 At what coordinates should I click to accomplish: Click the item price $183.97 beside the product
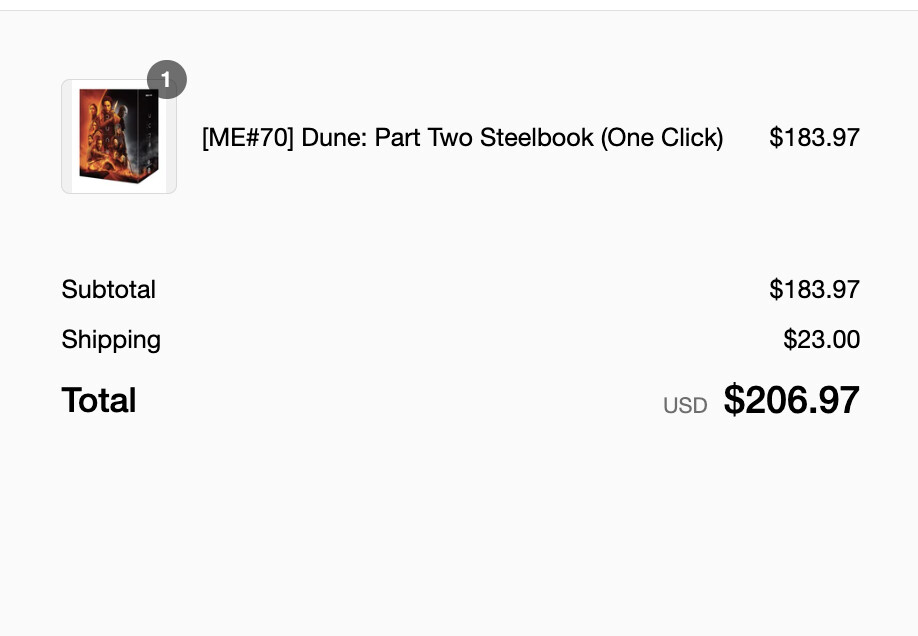814,138
